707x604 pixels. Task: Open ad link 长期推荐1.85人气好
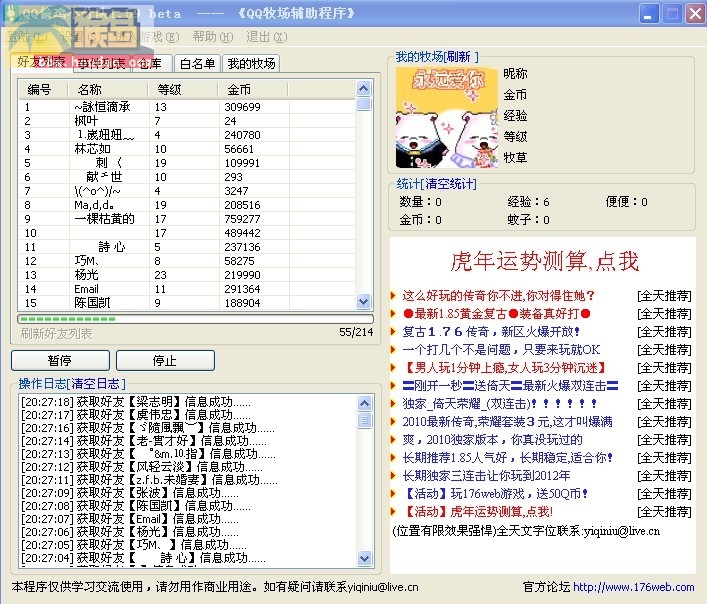coord(508,458)
